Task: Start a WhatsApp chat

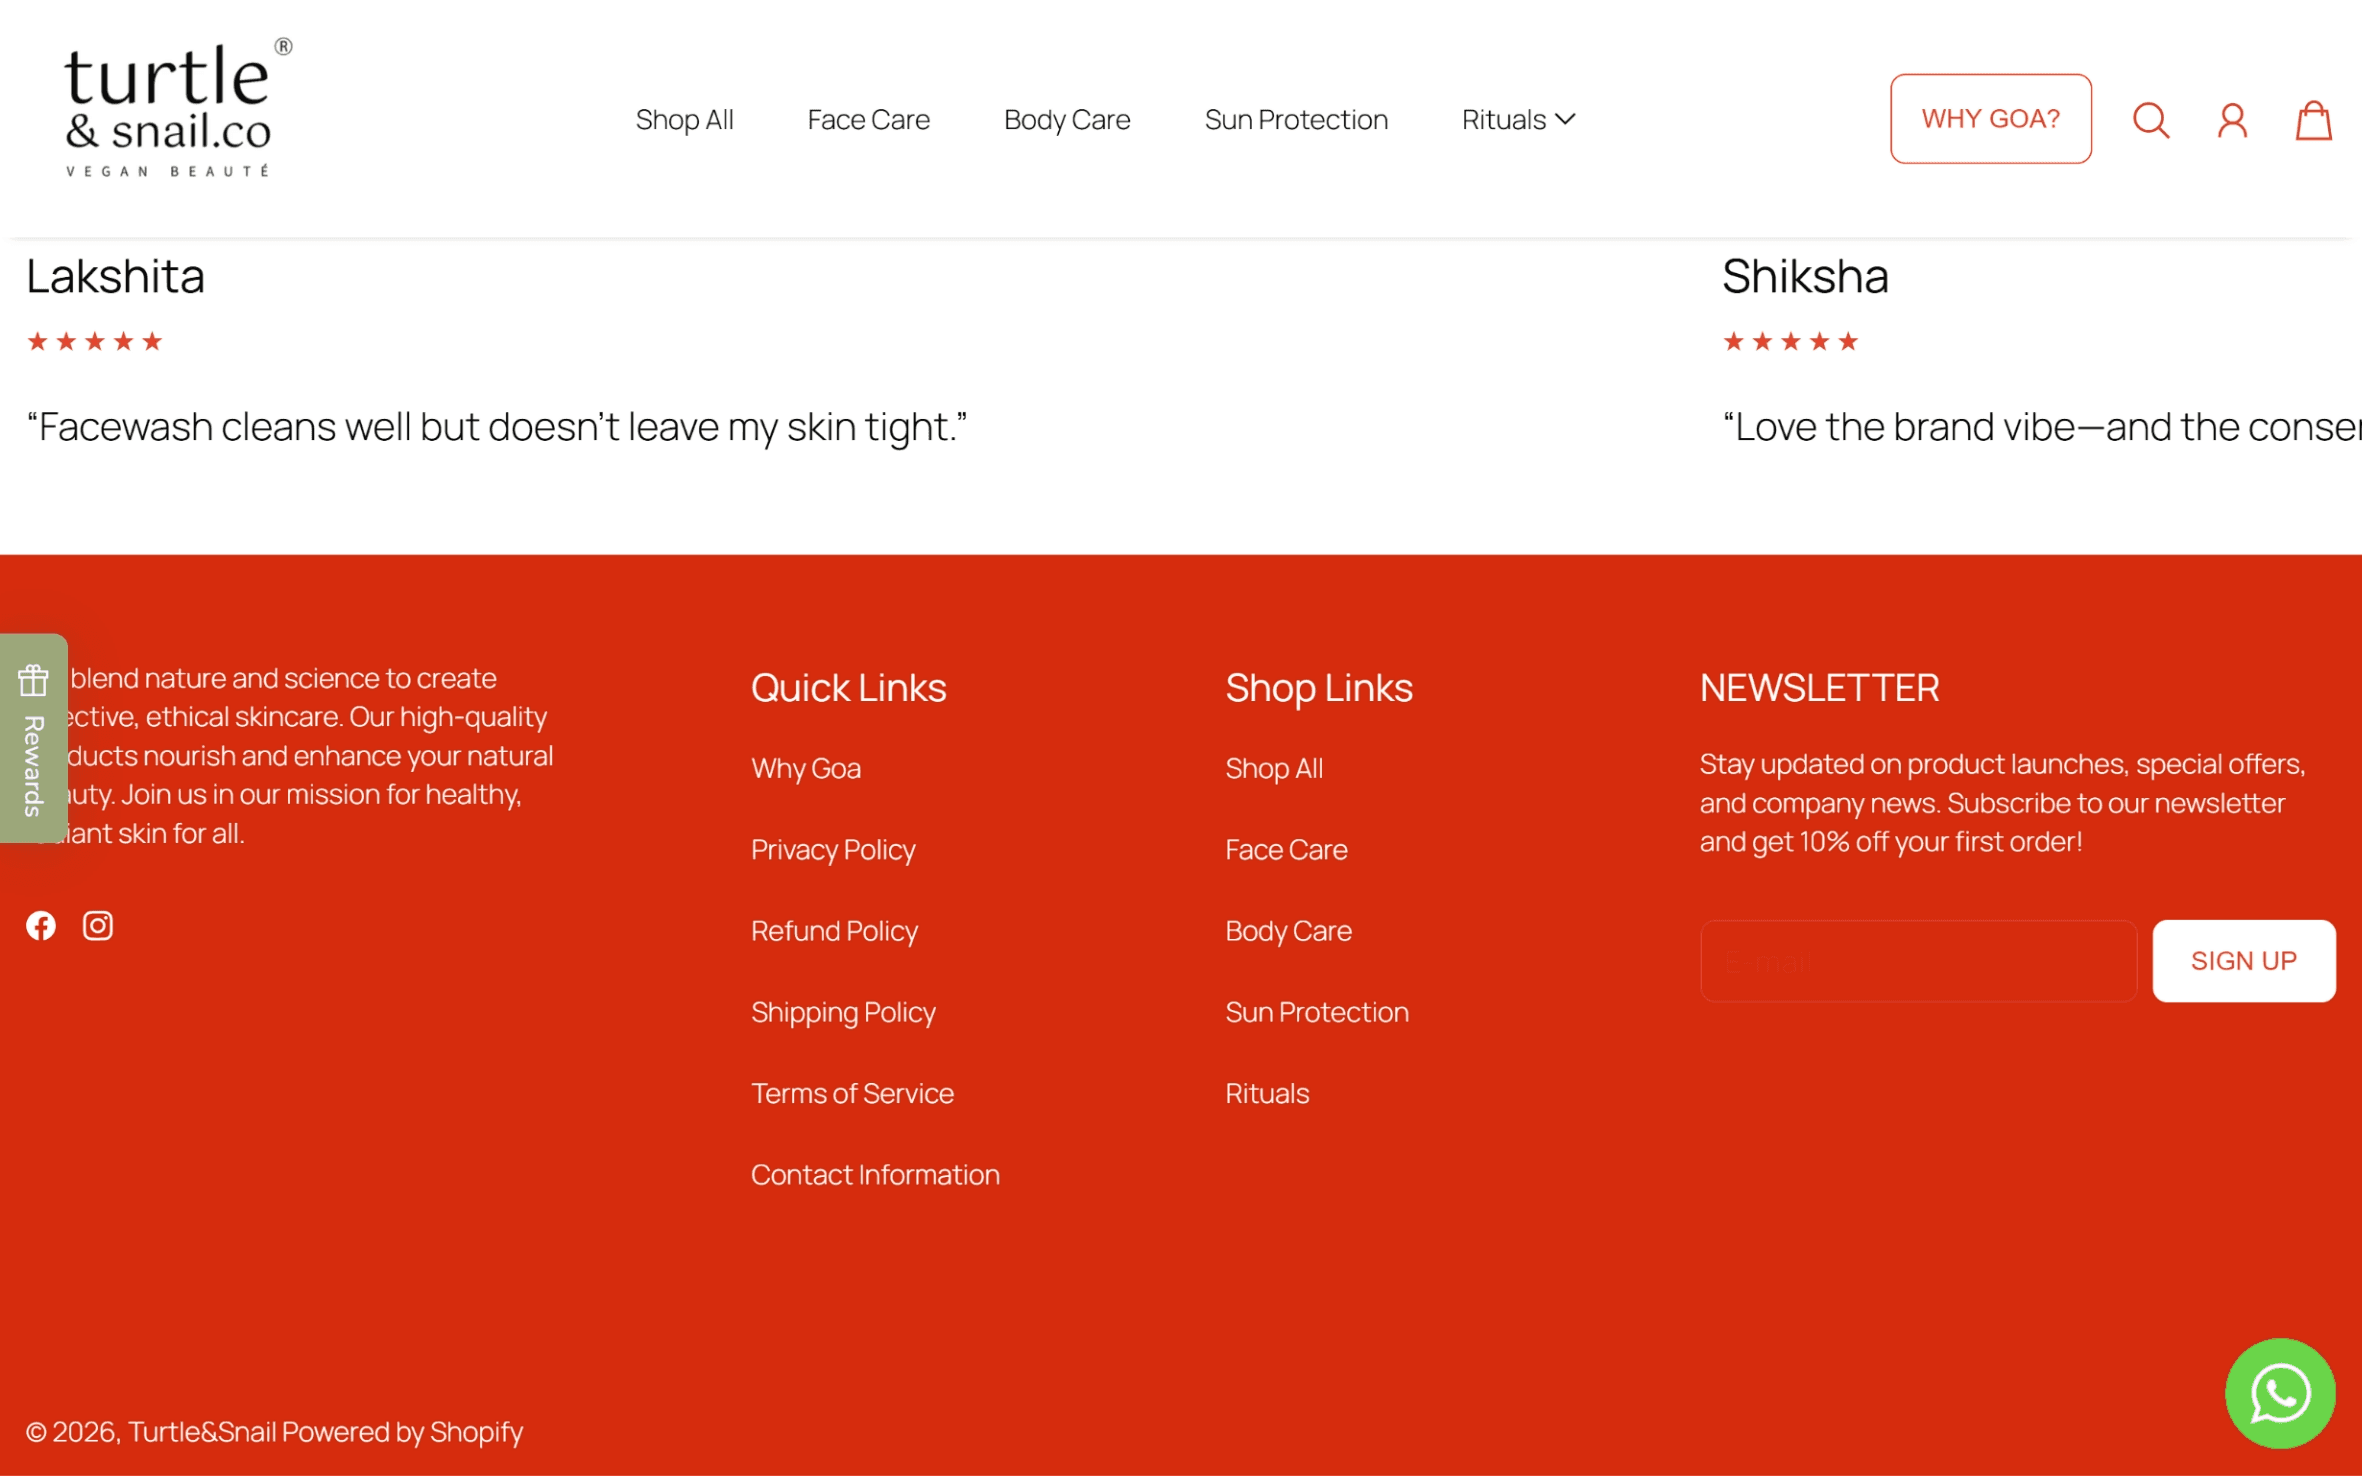Action: click(x=2280, y=1393)
